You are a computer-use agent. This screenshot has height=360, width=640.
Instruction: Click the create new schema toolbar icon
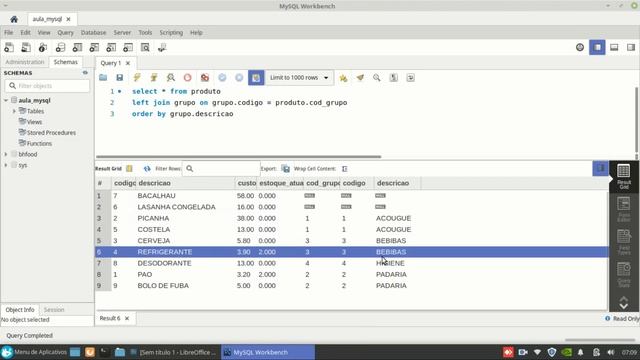(60, 47)
